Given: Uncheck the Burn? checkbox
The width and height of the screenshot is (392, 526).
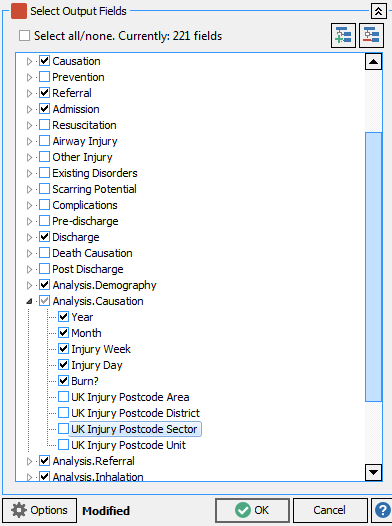Looking at the screenshot, I should (x=63, y=381).
